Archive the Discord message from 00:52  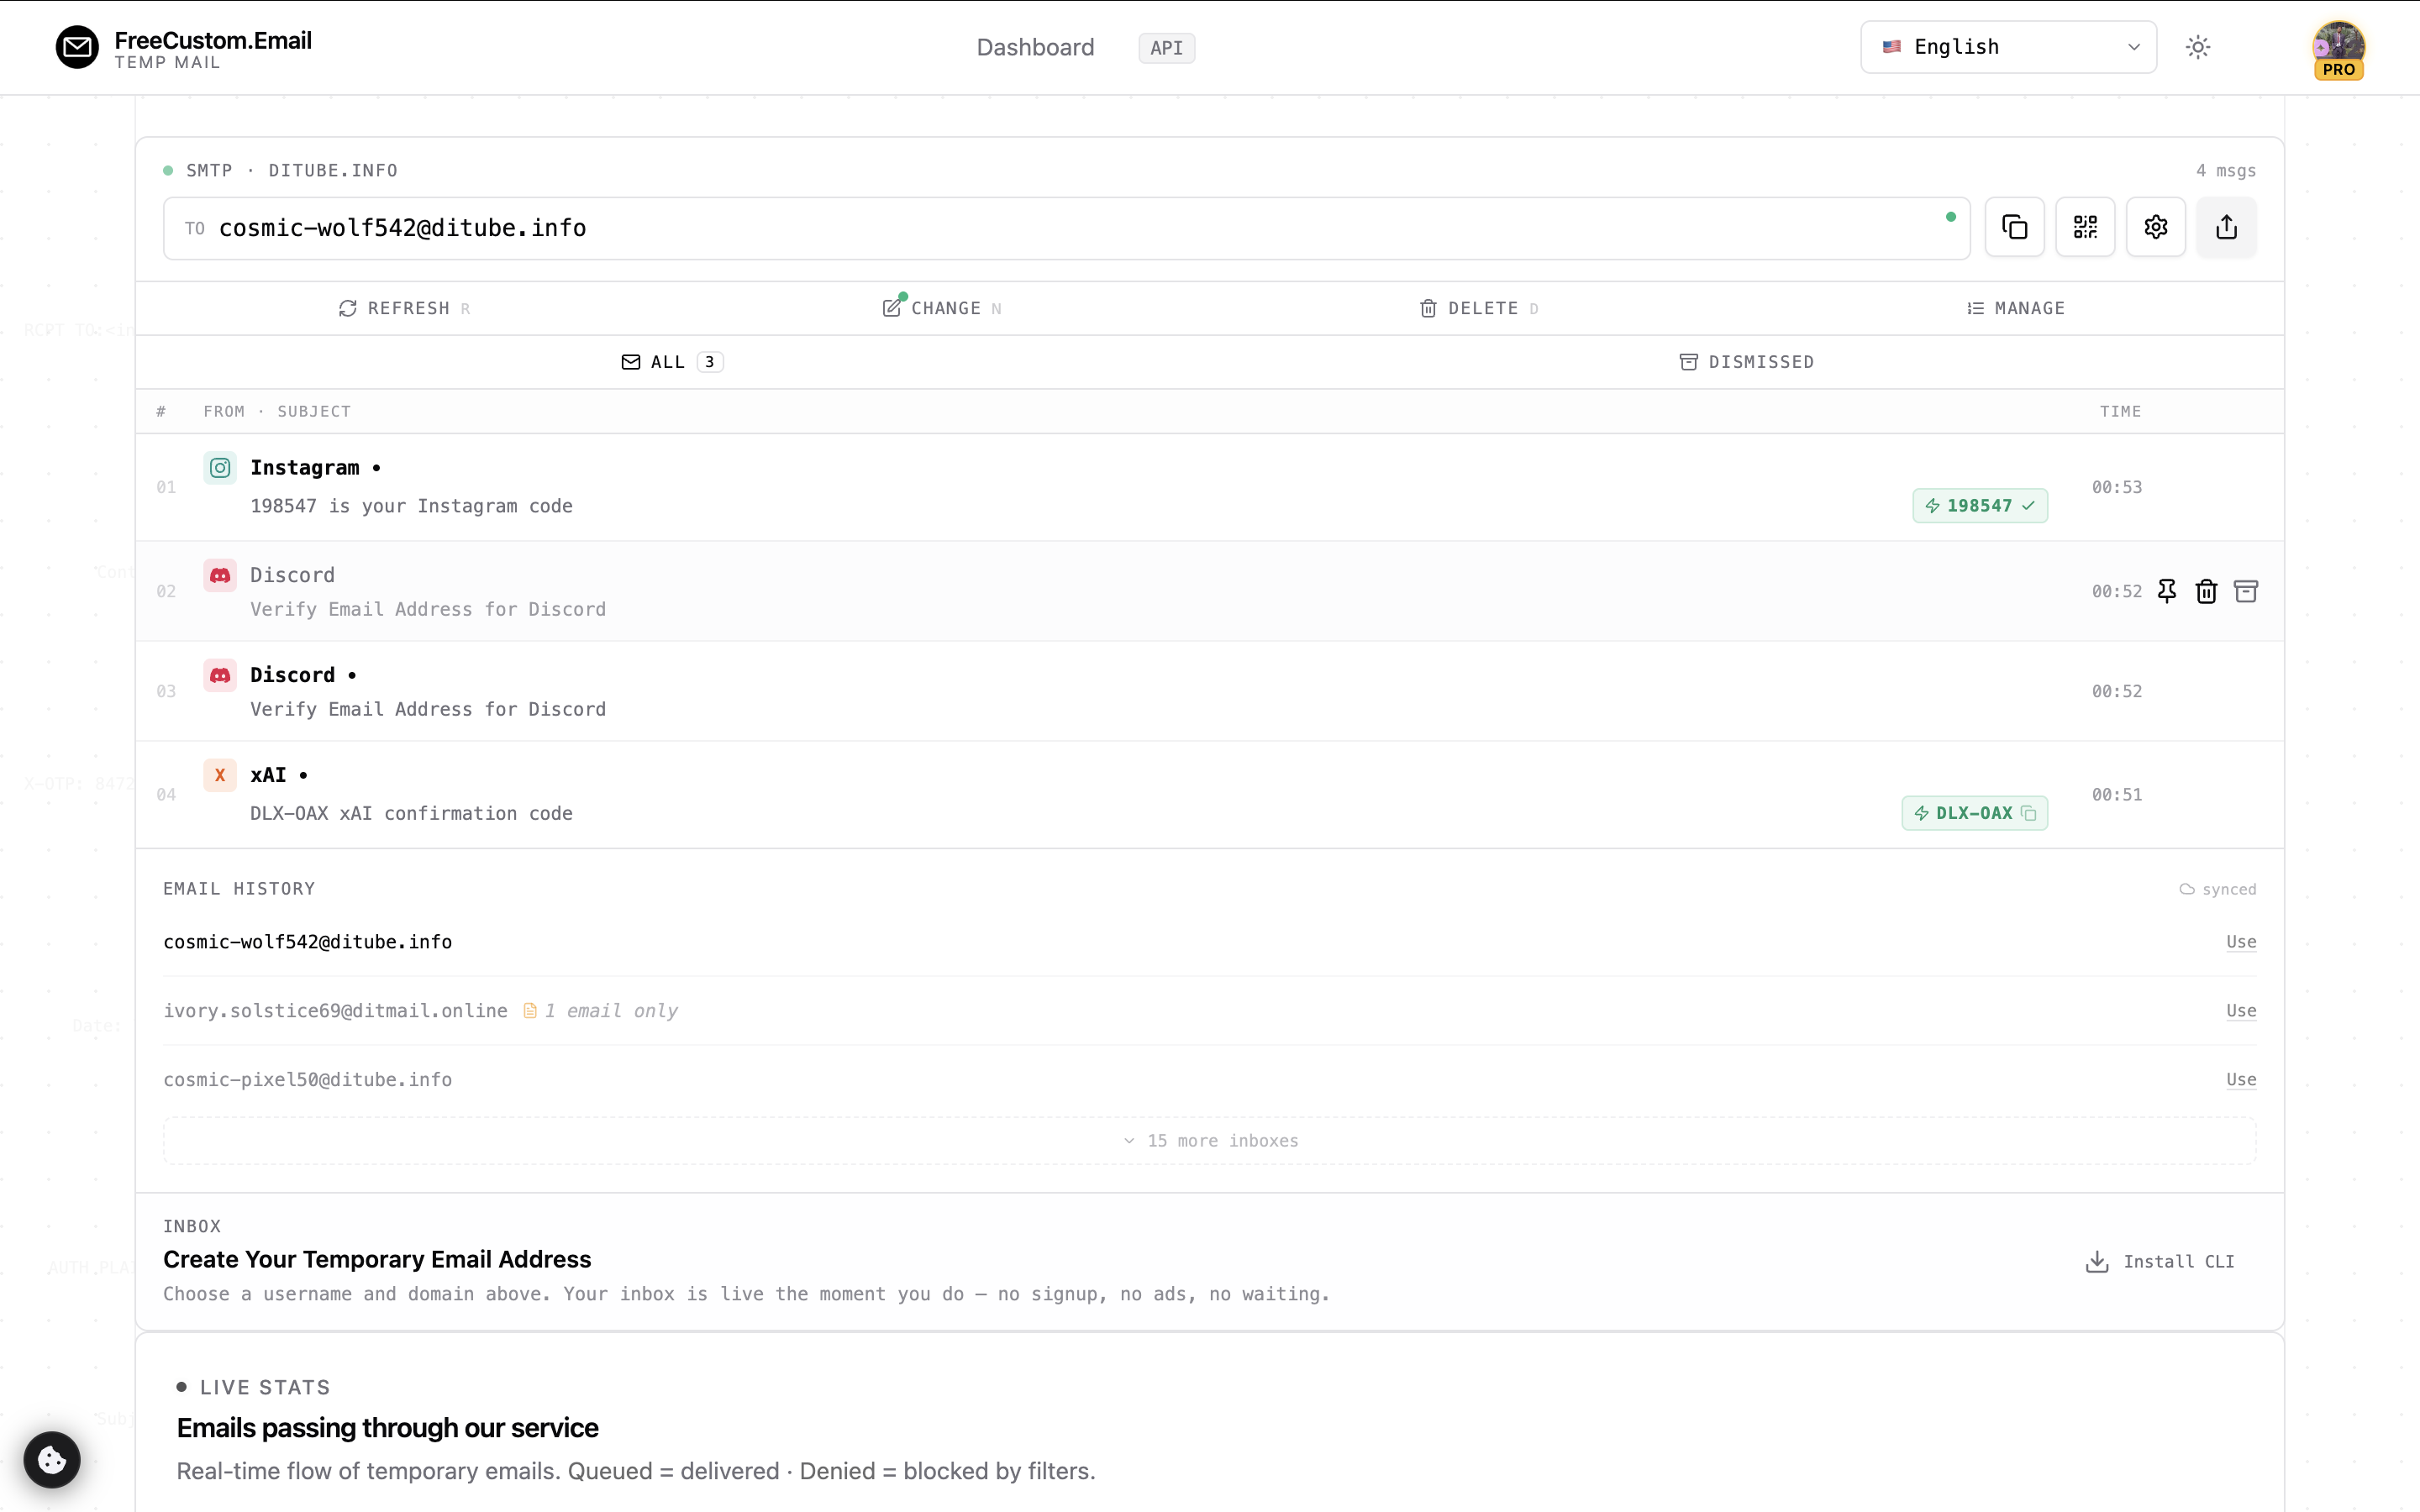coord(2246,591)
